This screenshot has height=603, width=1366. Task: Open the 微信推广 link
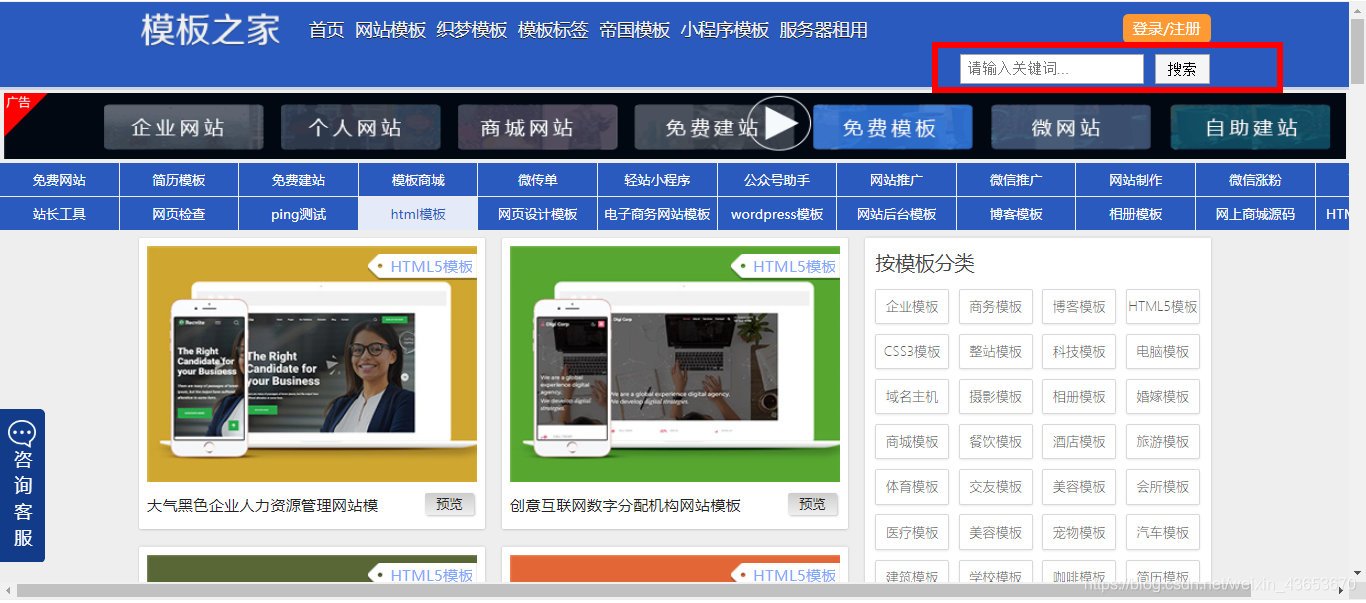1016,180
